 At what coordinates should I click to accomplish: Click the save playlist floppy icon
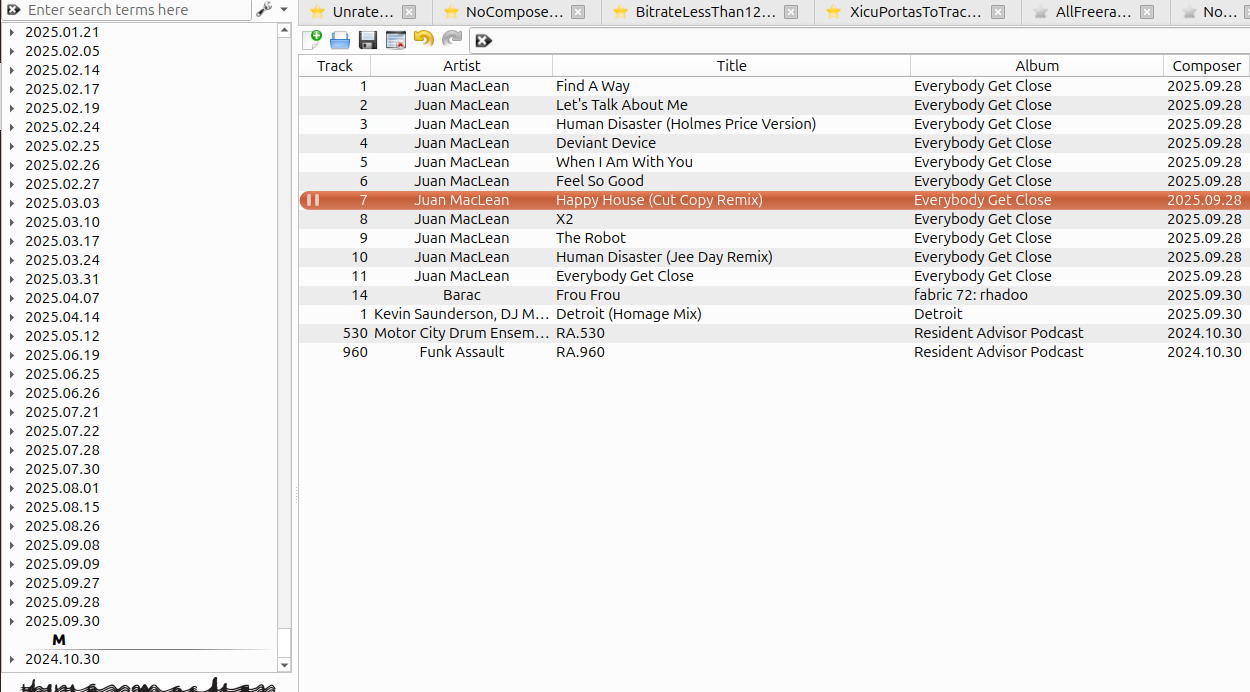pyautogui.click(x=368, y=40)
